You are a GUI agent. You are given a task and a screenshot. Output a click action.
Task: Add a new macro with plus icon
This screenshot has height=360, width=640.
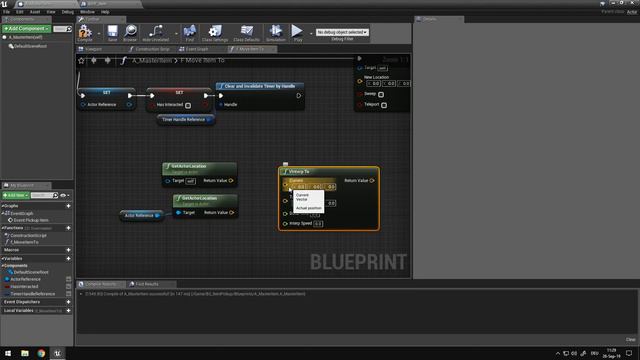68,249
